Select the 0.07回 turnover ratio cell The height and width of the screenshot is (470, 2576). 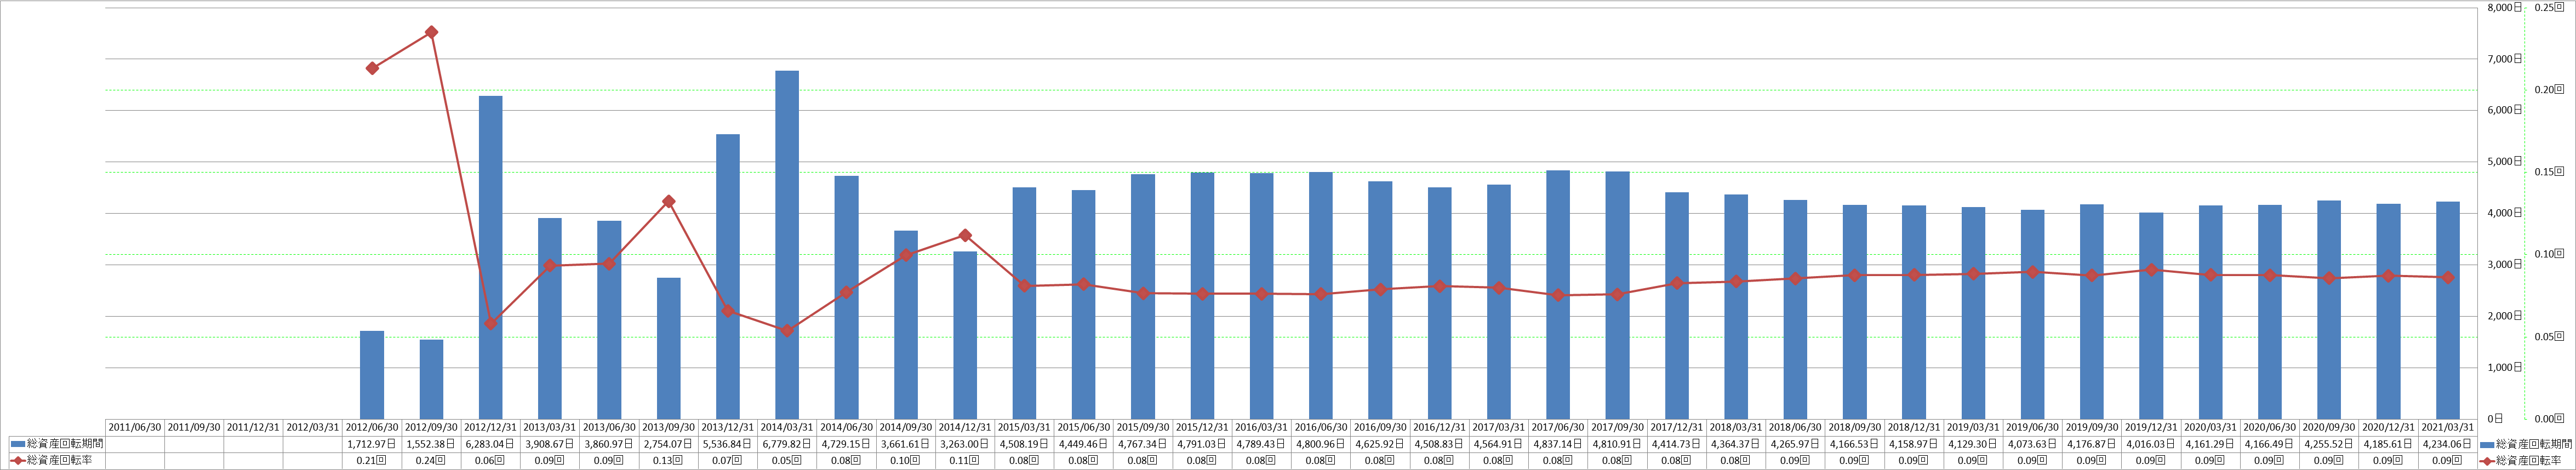click(728, 460)
